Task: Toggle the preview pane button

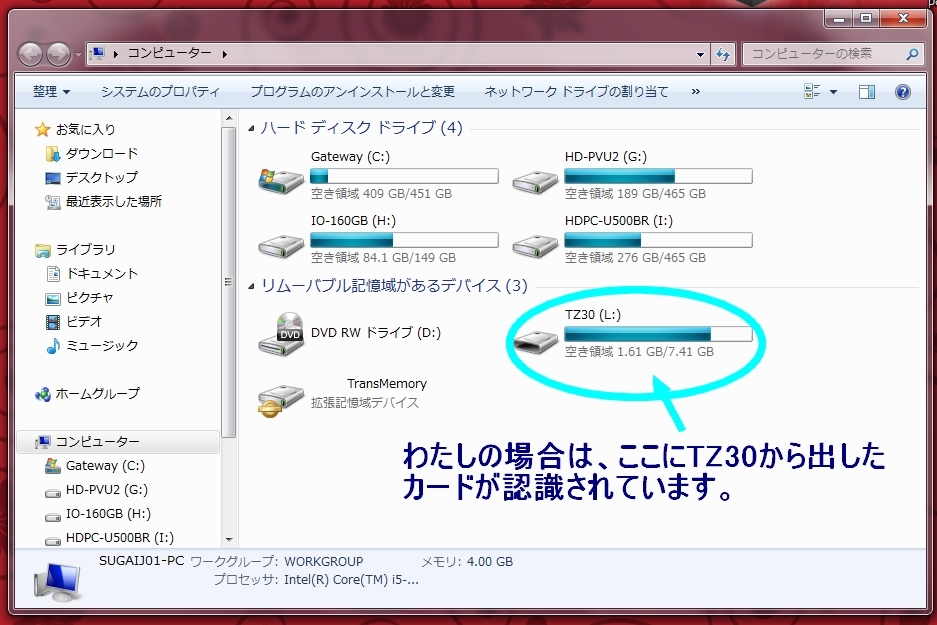Action: pyautogui.click(x=867, y=91)
